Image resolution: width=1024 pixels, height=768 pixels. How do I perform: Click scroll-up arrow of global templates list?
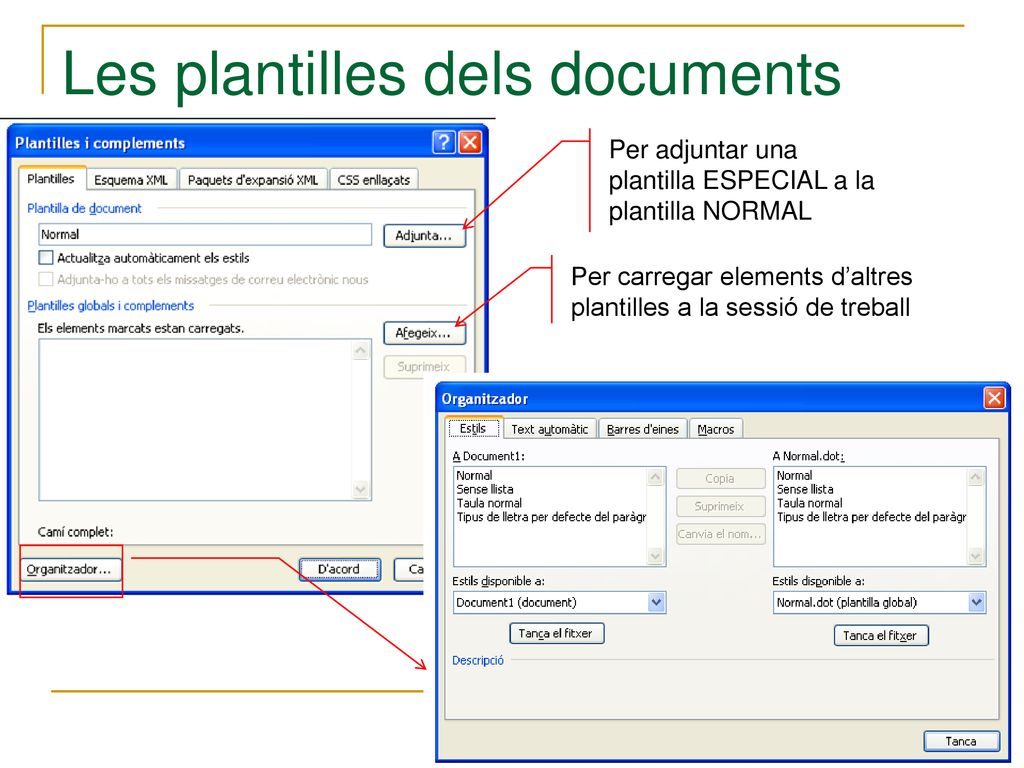coord(360,351)
